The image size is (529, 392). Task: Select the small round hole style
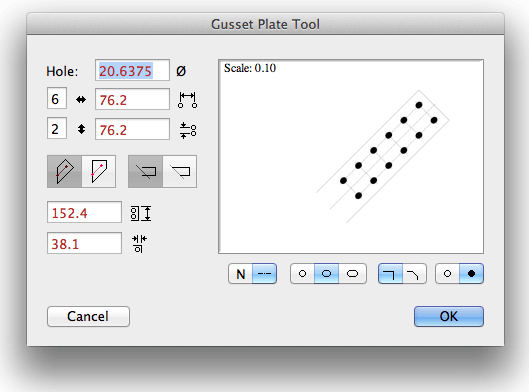click(302, 274)
